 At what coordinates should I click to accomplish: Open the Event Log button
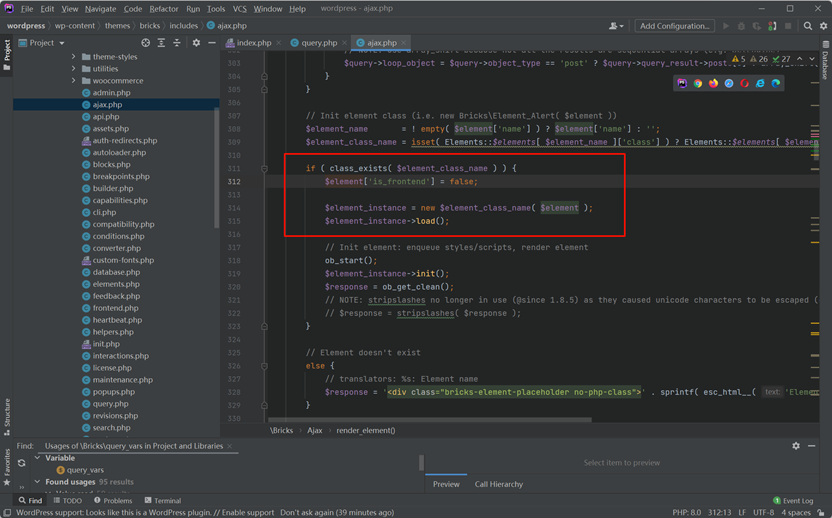tap(793, 500)
